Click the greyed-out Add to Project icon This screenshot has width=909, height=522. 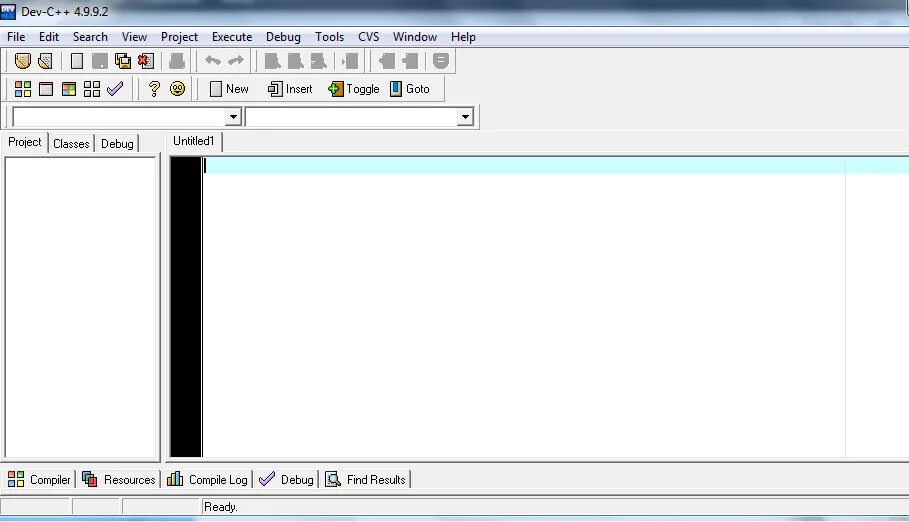(387, 60)
